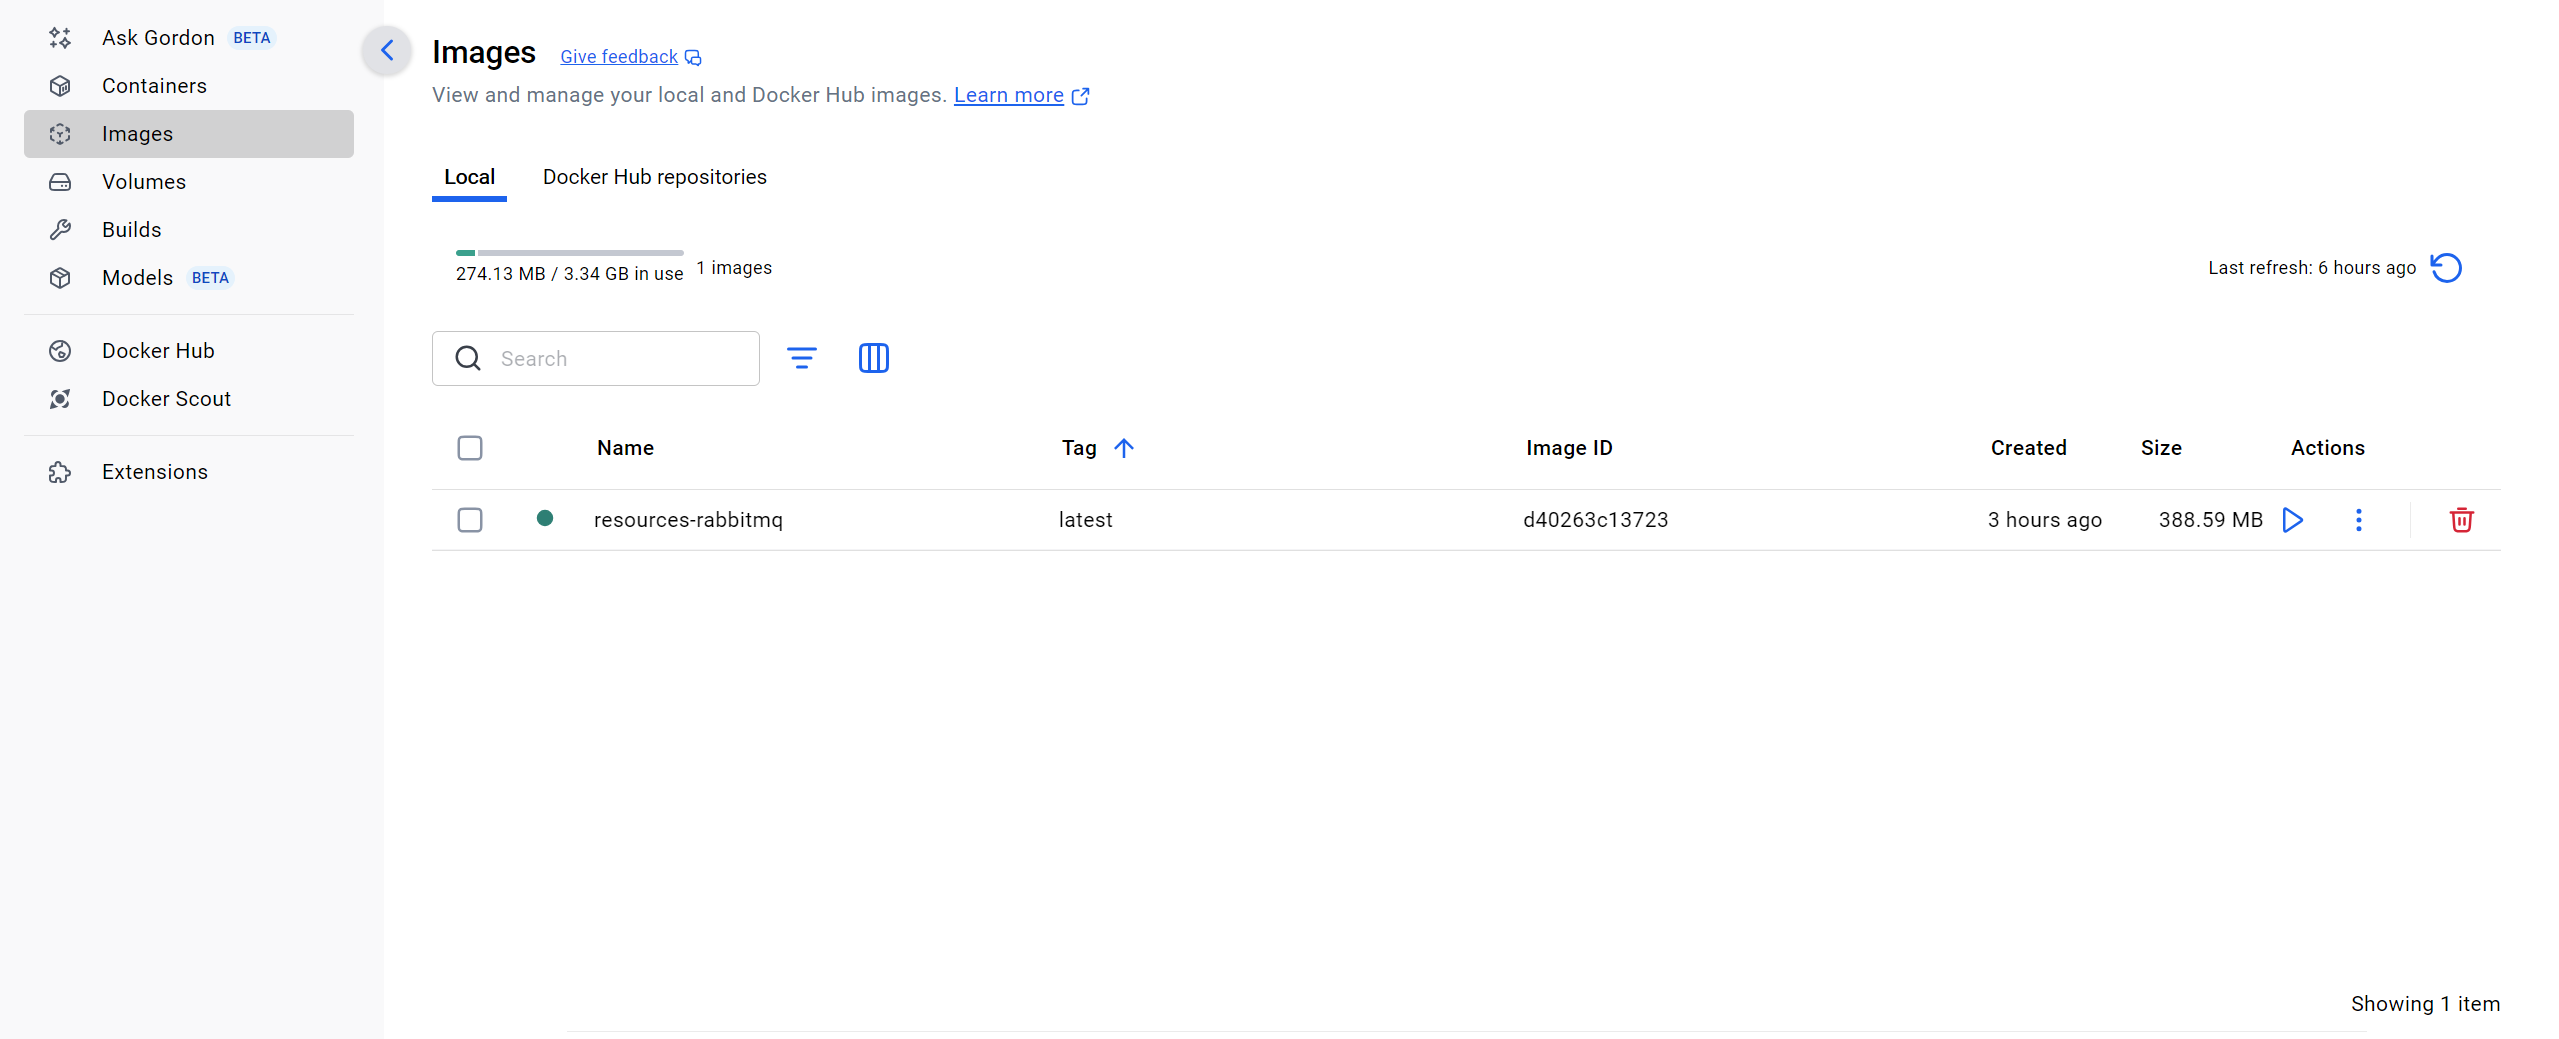This screenshot has height=1039, width=2559.
Task: Open Docker Hub from sidebar
Action: point(189,351)
